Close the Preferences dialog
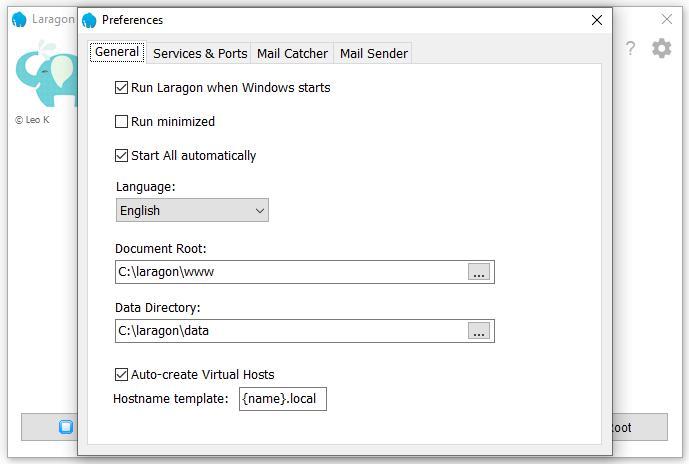Viewport: 689px width, 464px height. pos(597,20)
